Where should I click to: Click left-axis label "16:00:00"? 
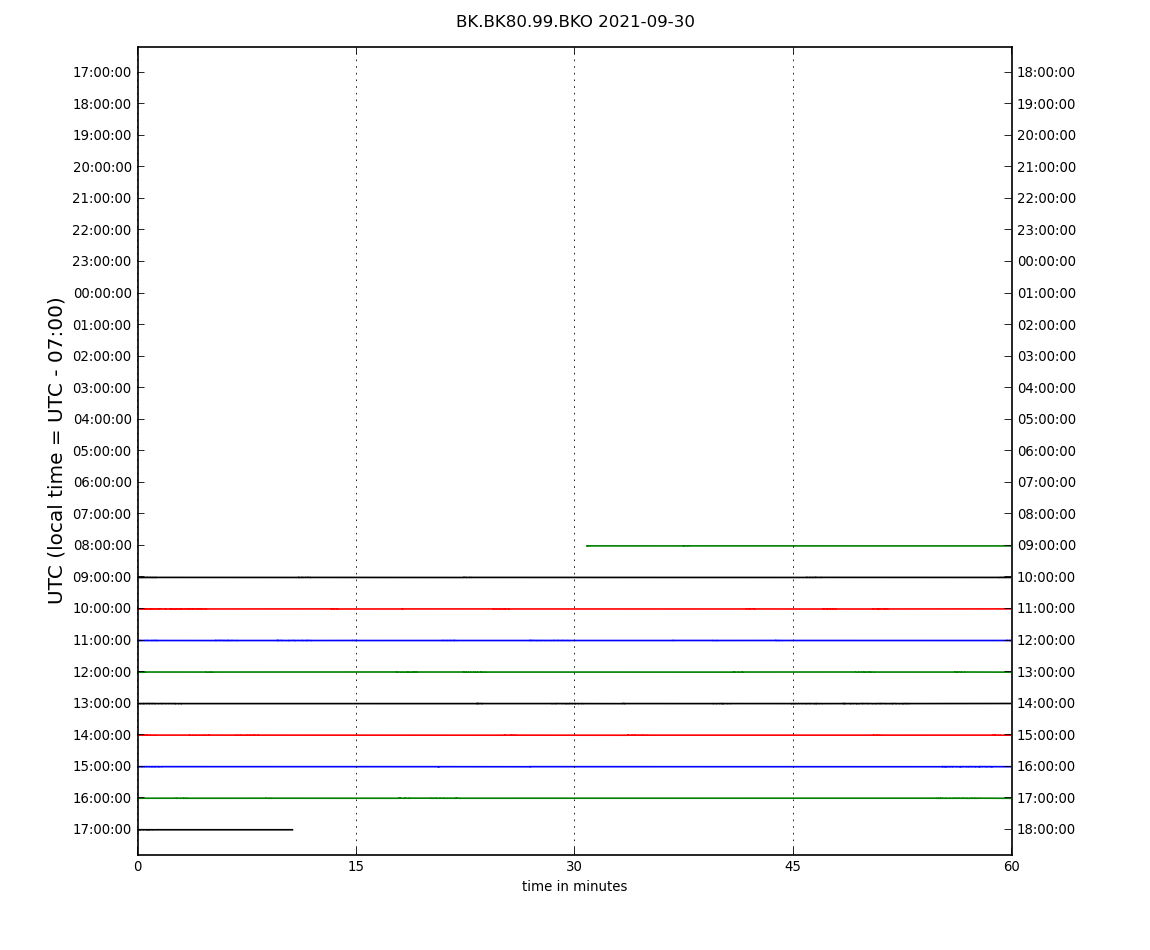[102, 798]
